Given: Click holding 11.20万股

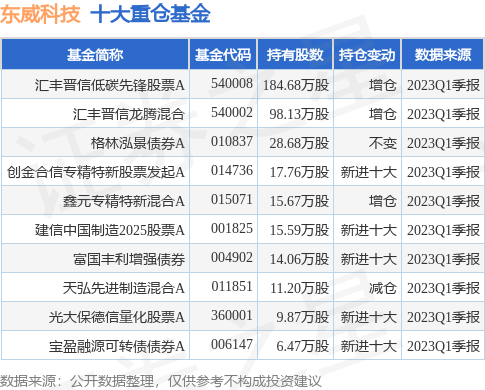Looking at the screenshot, I should tap(299, 288).
